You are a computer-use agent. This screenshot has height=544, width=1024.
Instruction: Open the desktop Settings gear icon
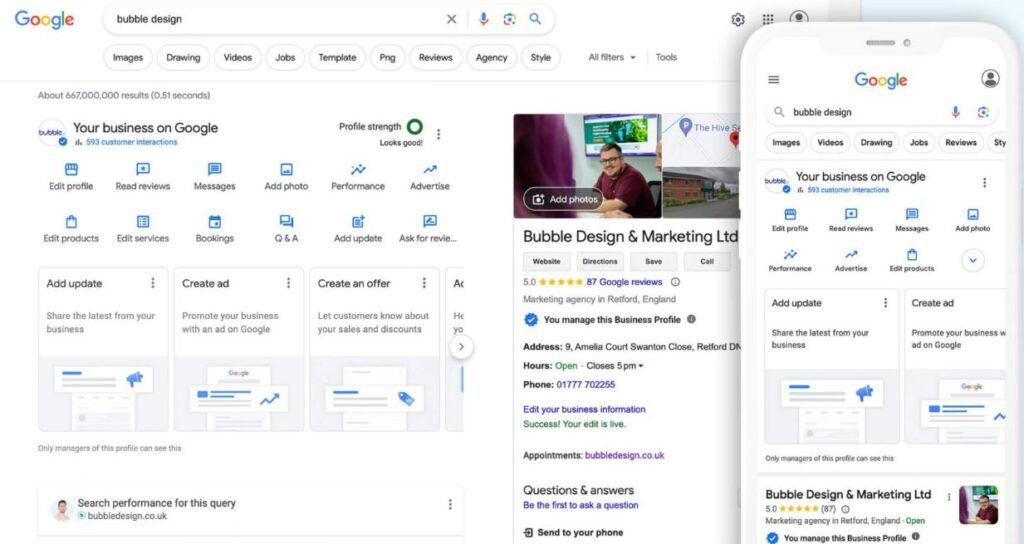click(x=738, y=19)
